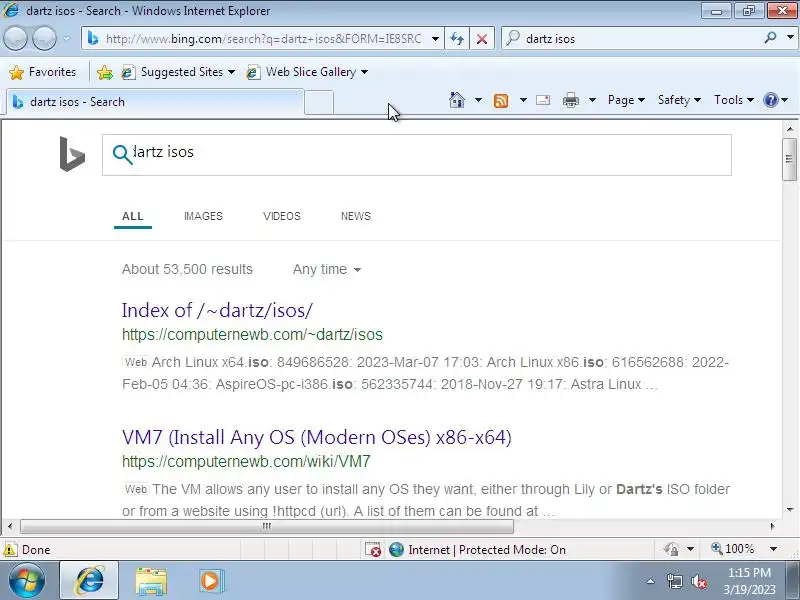Expand the Feeds dropdown arrow
This screenshot has height=600, width=800.
[523, 100]
